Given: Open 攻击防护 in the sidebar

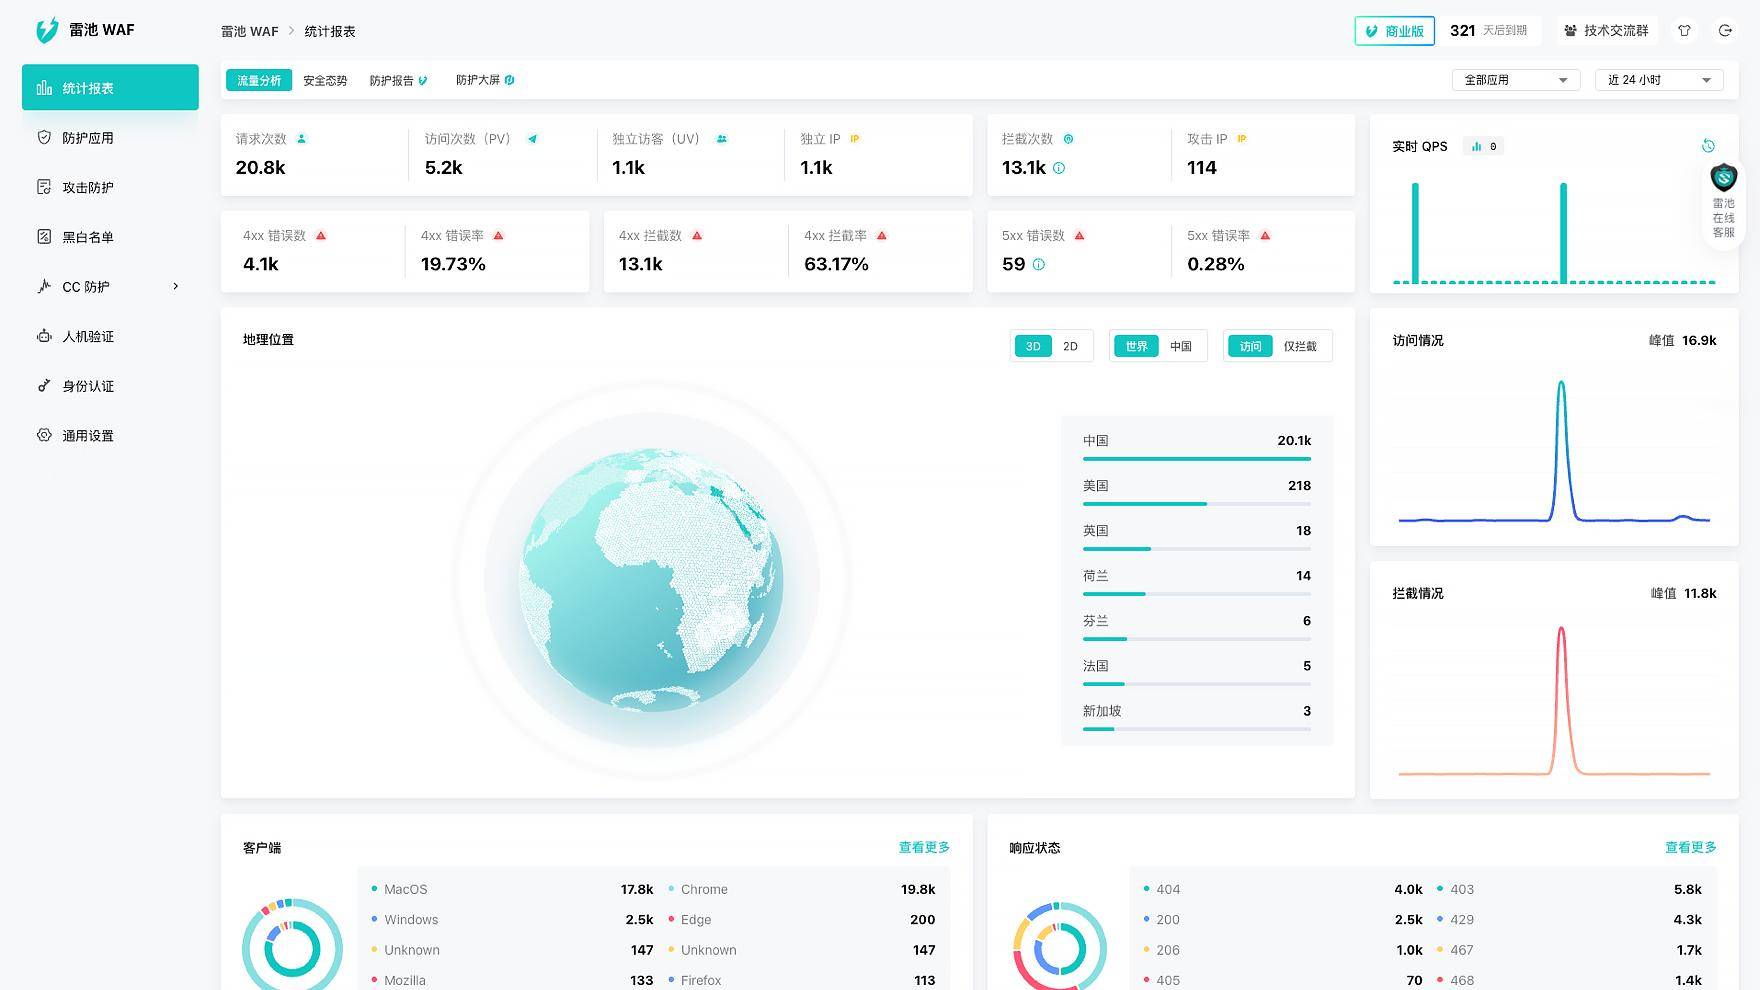Looking at the screenshot, I should point(88,188).
